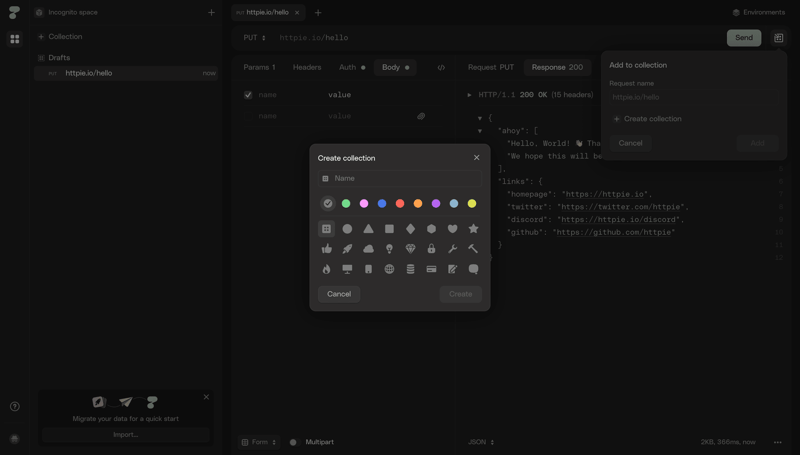Choose the globe icon
This screenshot has width=800, height=455.
point(389,269)
